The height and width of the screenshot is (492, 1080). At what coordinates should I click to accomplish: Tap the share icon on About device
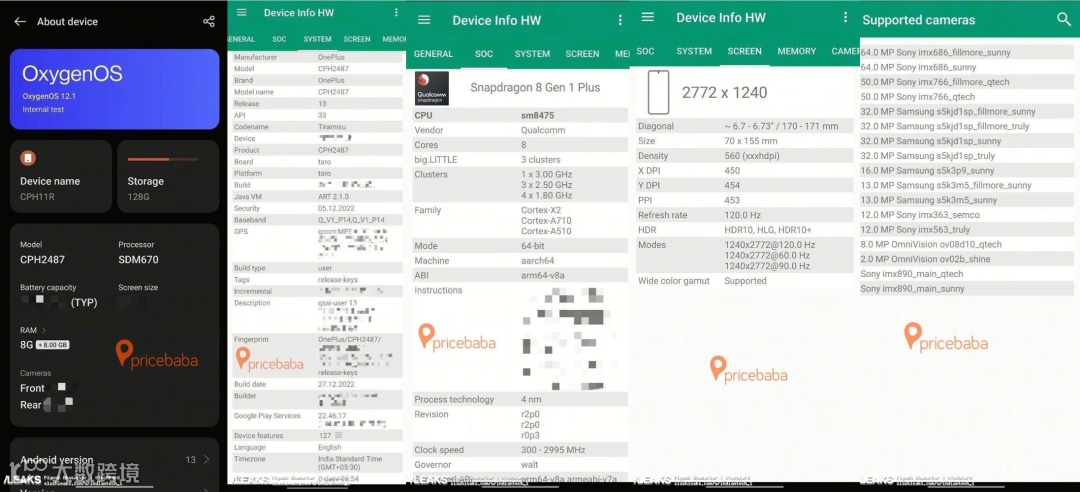click(x=209, y=21)
